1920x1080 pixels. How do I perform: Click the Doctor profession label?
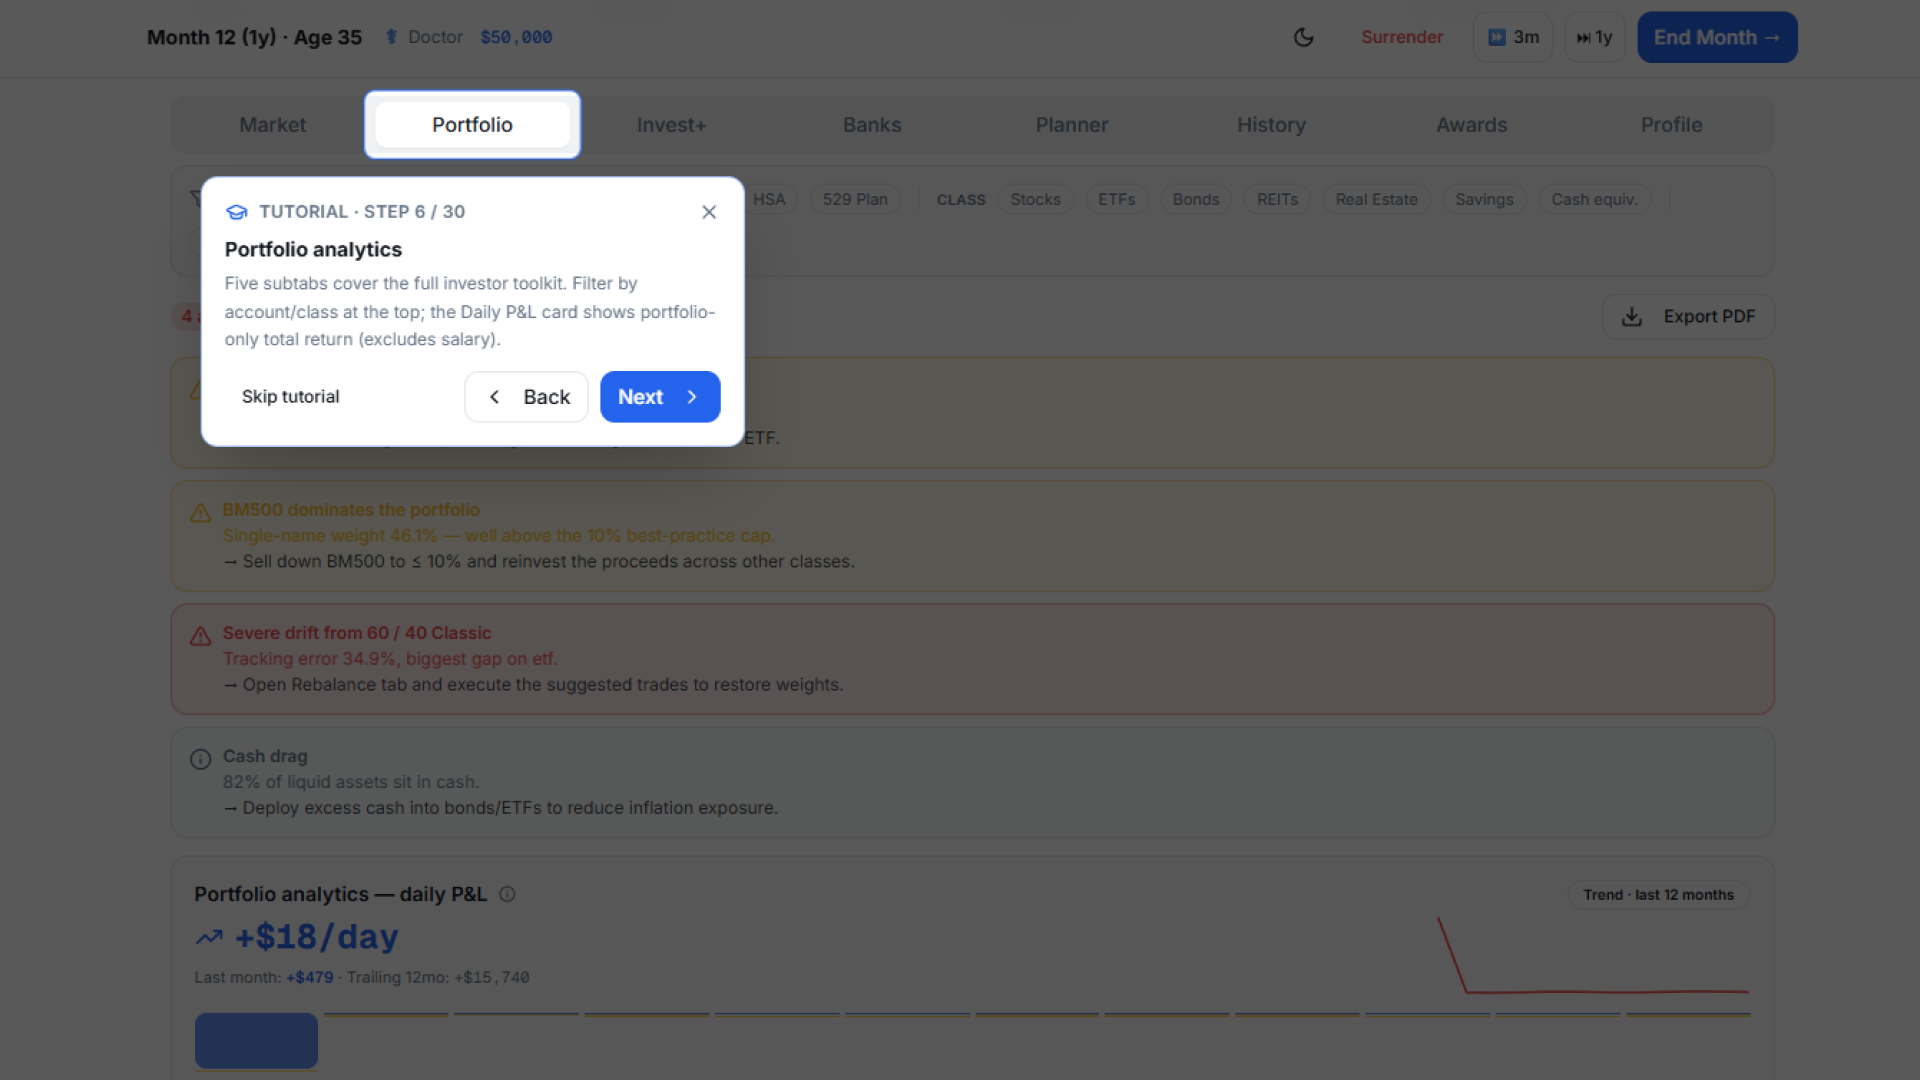[x=435, y=37]
